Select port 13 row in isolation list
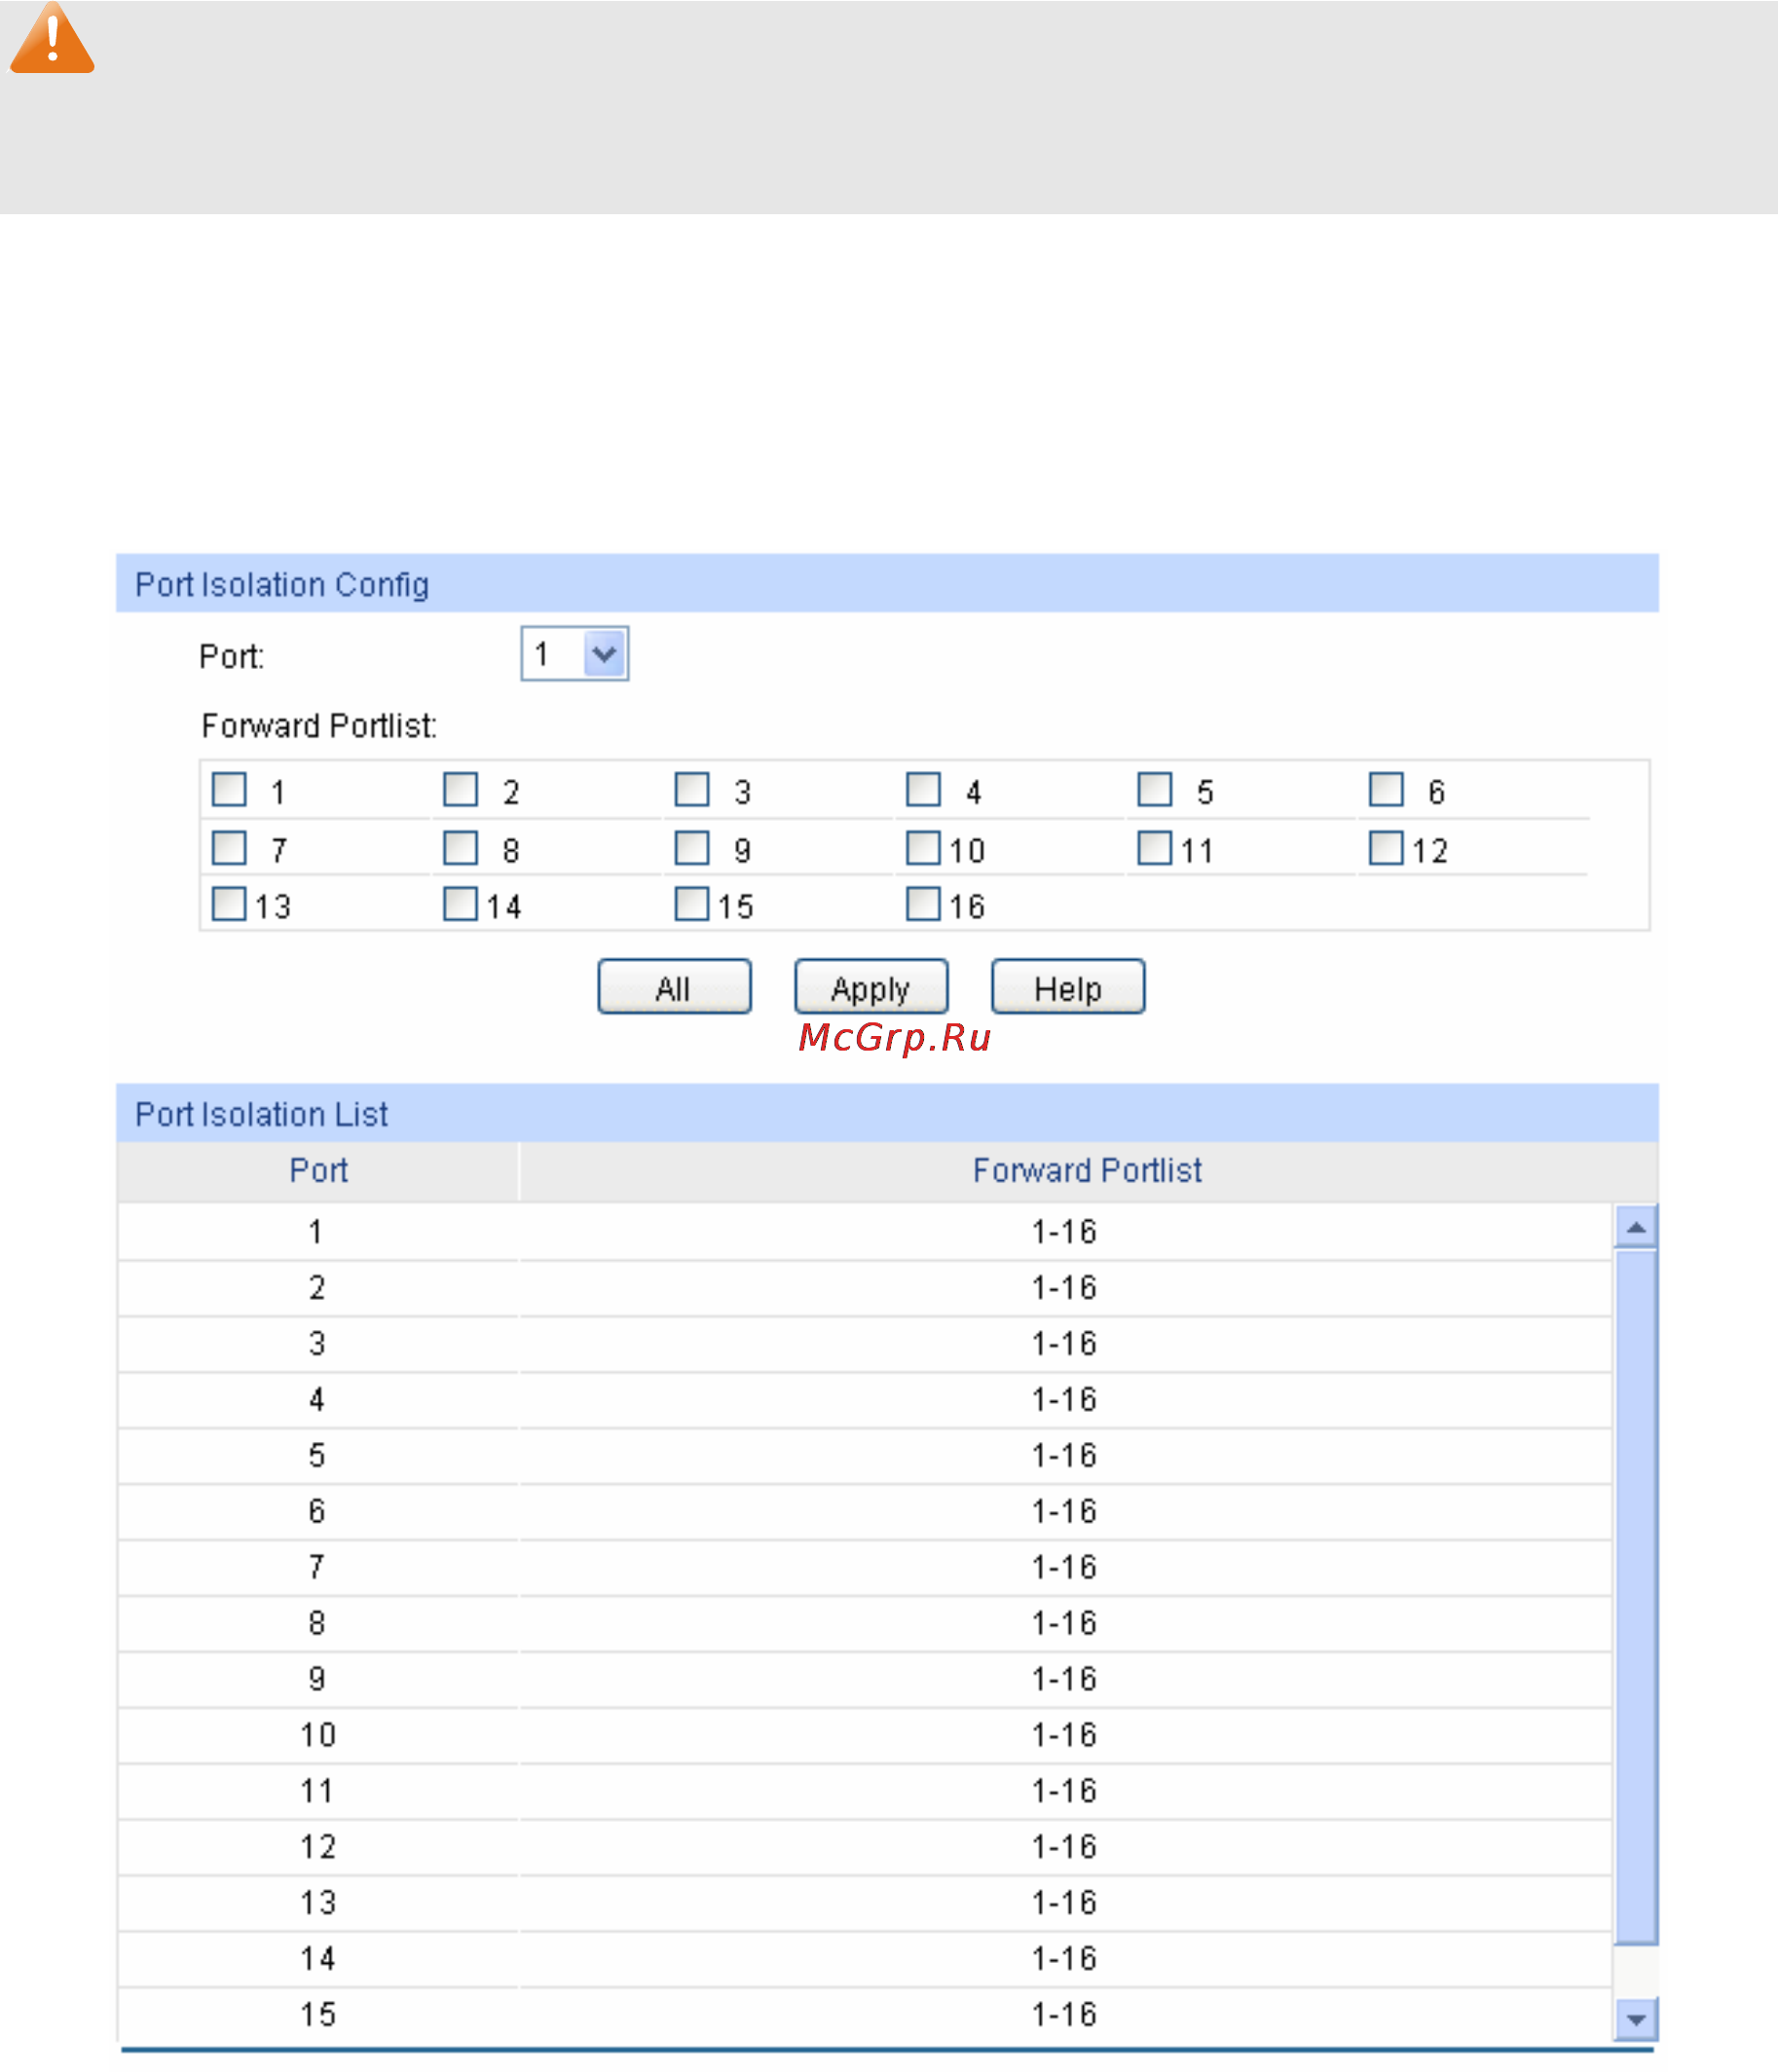The width and height of the screenshot is (1778, 2072). [x=865, y=1904]
